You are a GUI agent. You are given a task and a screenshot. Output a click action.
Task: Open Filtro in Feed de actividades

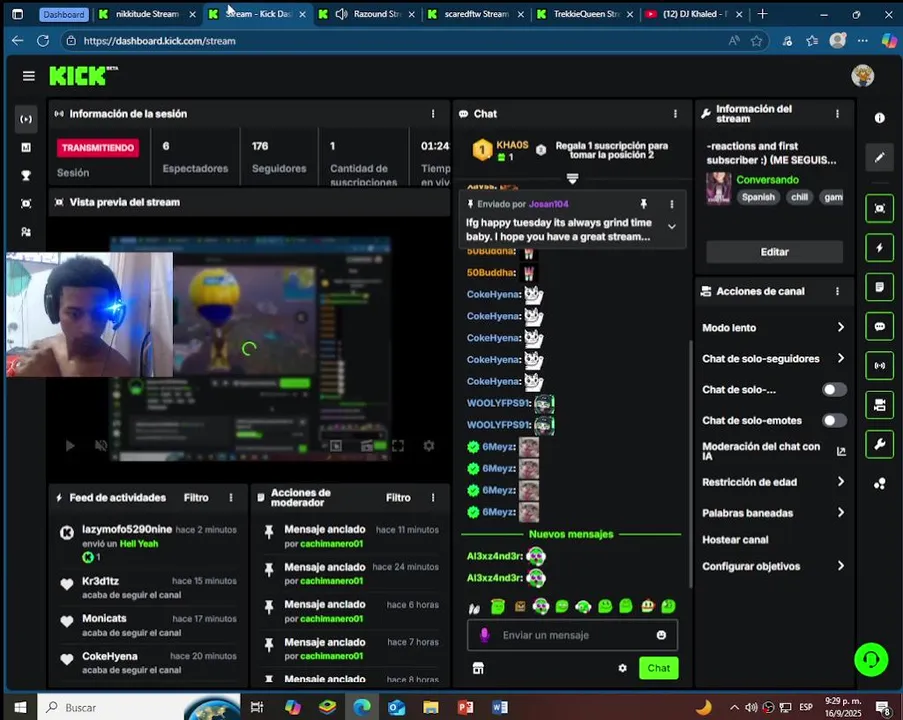196,498
